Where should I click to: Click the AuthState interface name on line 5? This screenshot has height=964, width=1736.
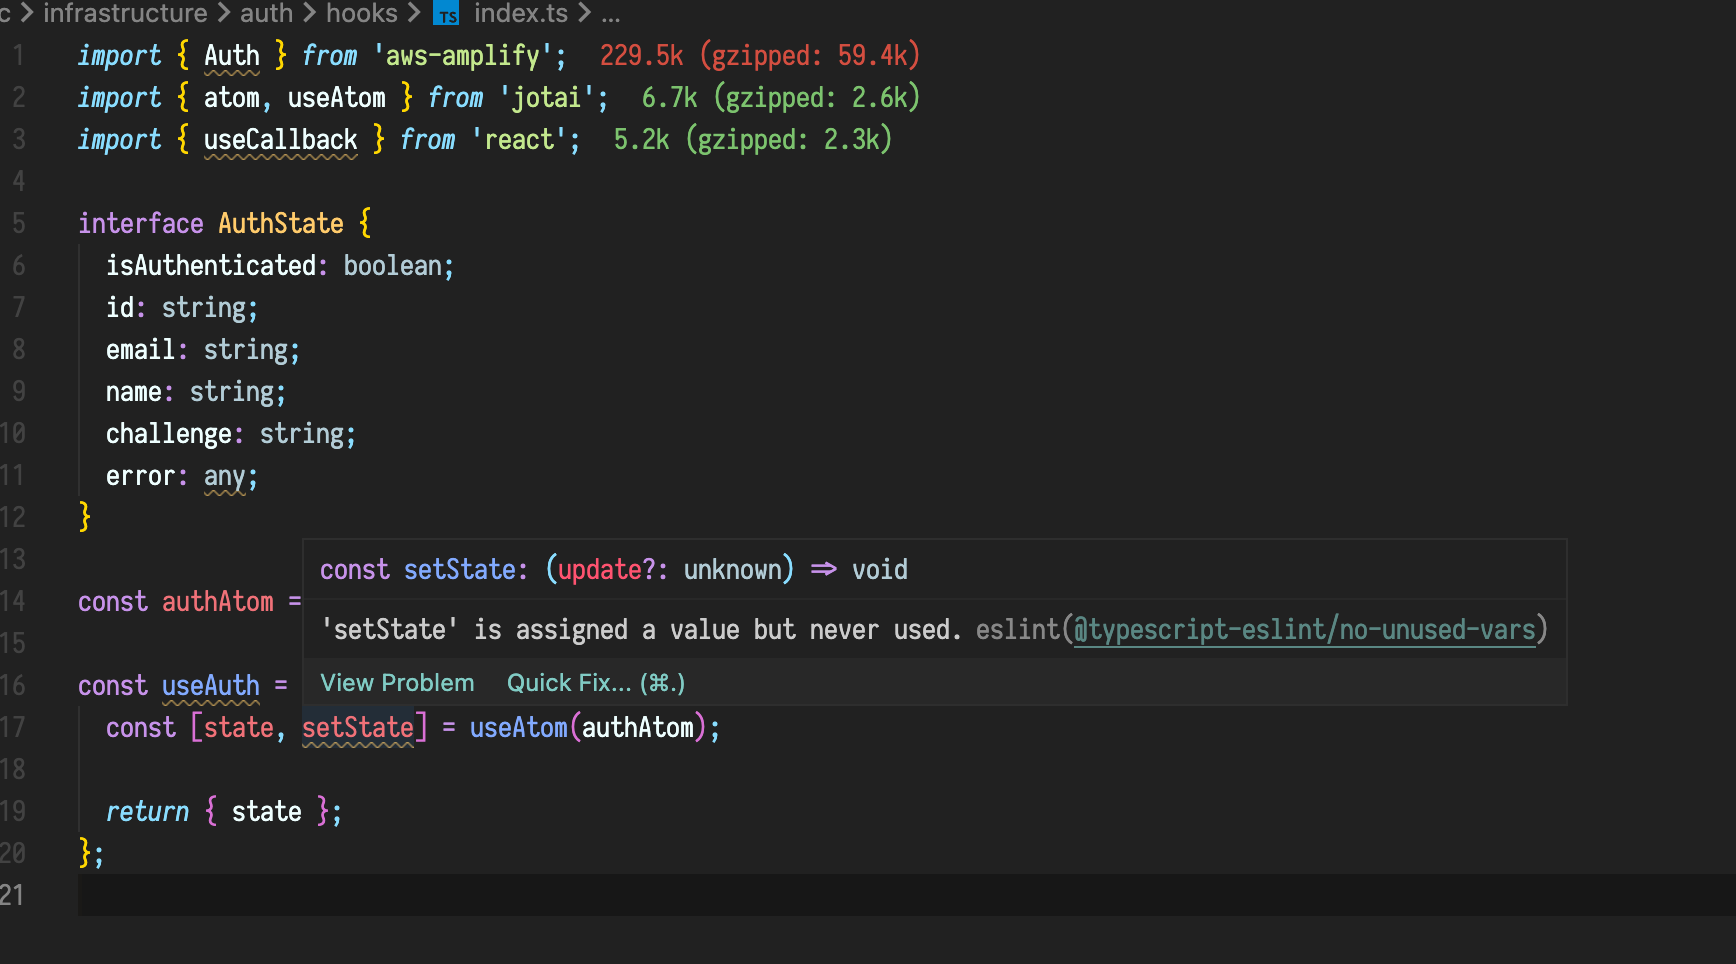(x=281, y=223)
